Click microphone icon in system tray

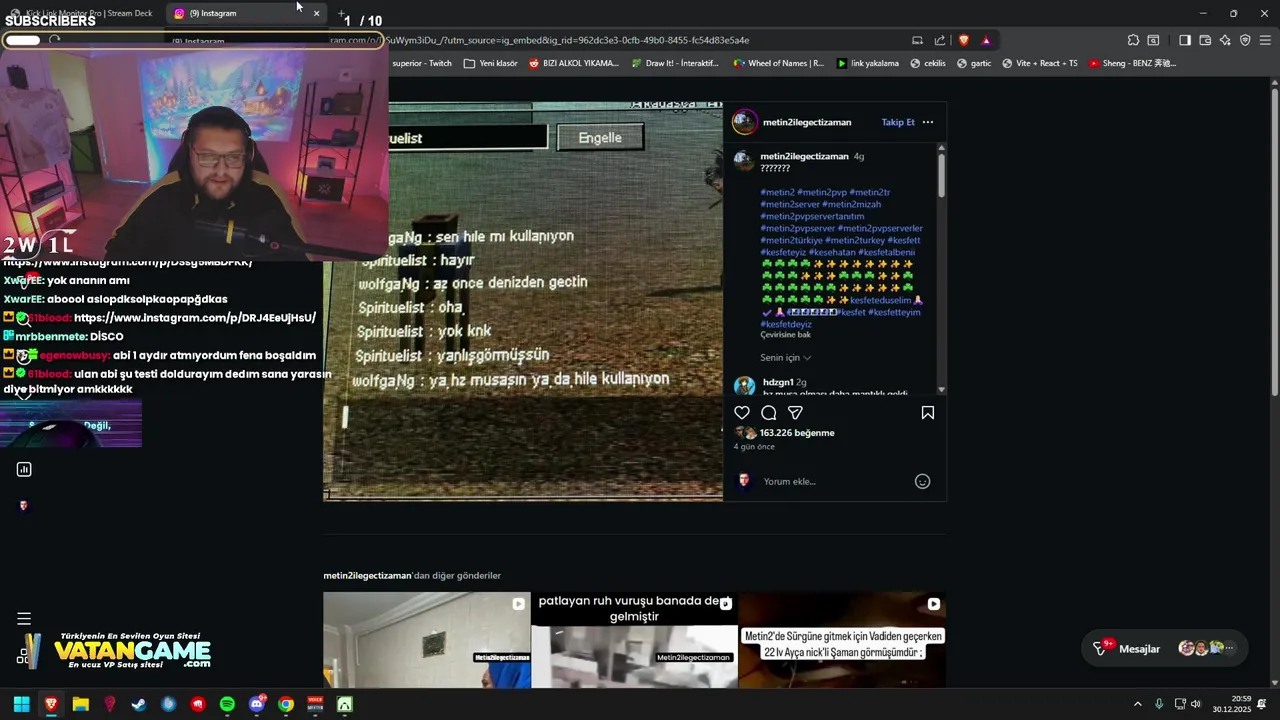[x=1159, y=704]
